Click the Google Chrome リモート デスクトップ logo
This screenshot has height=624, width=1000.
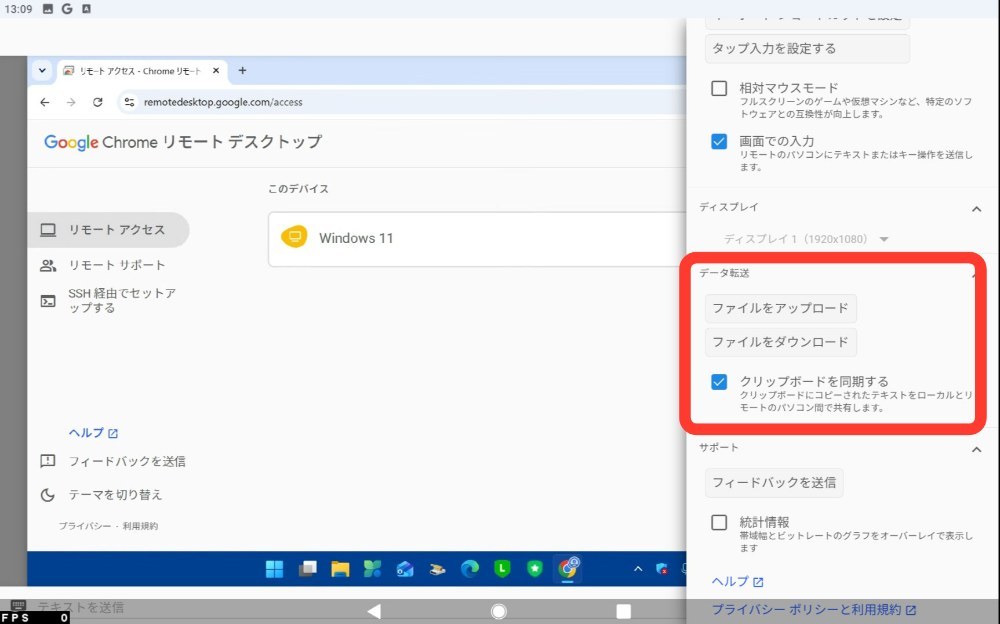pos(183,142)
